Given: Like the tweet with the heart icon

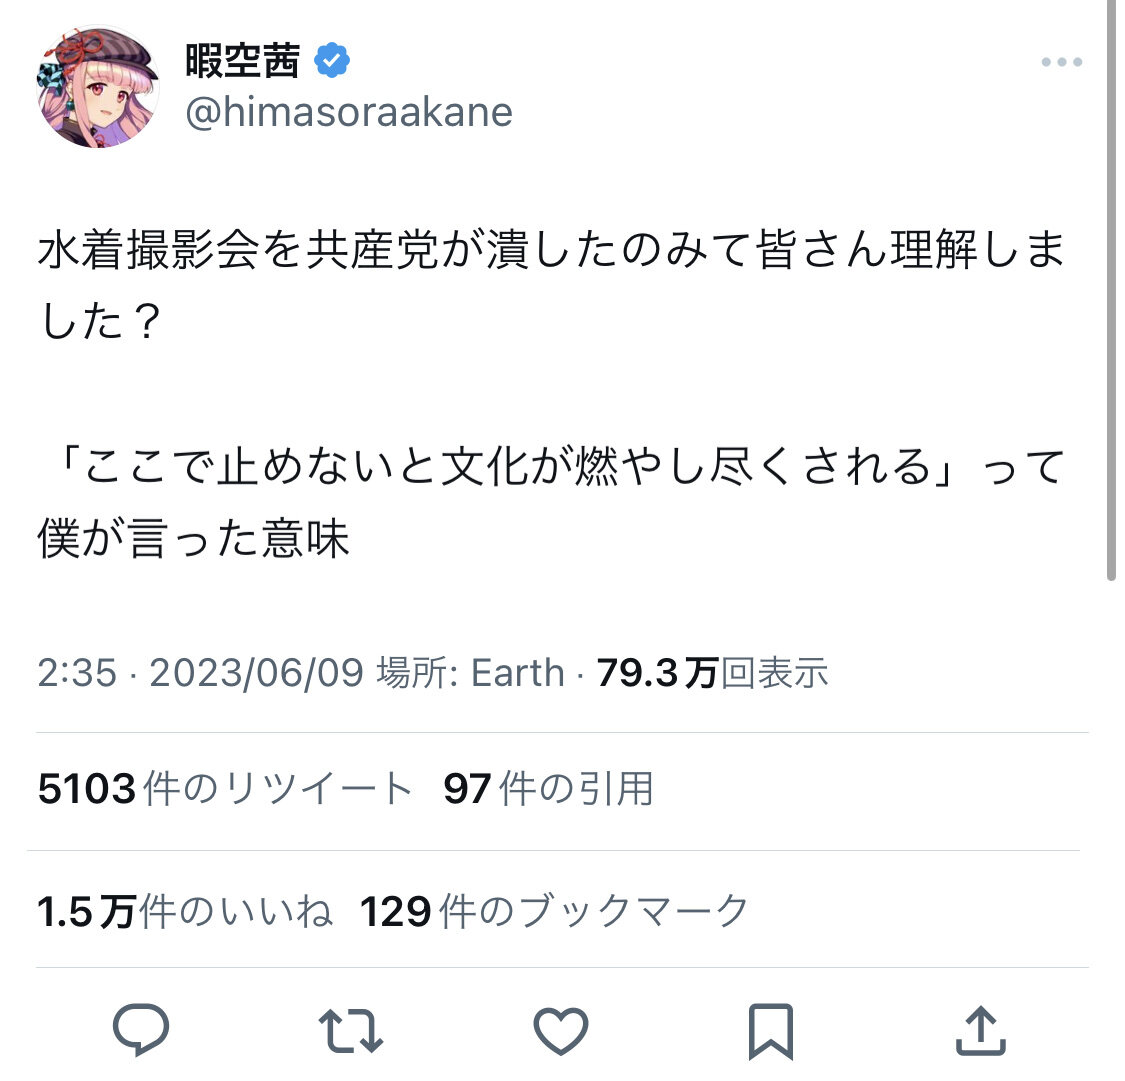Looking at the screenshot, I should 561,1031.
